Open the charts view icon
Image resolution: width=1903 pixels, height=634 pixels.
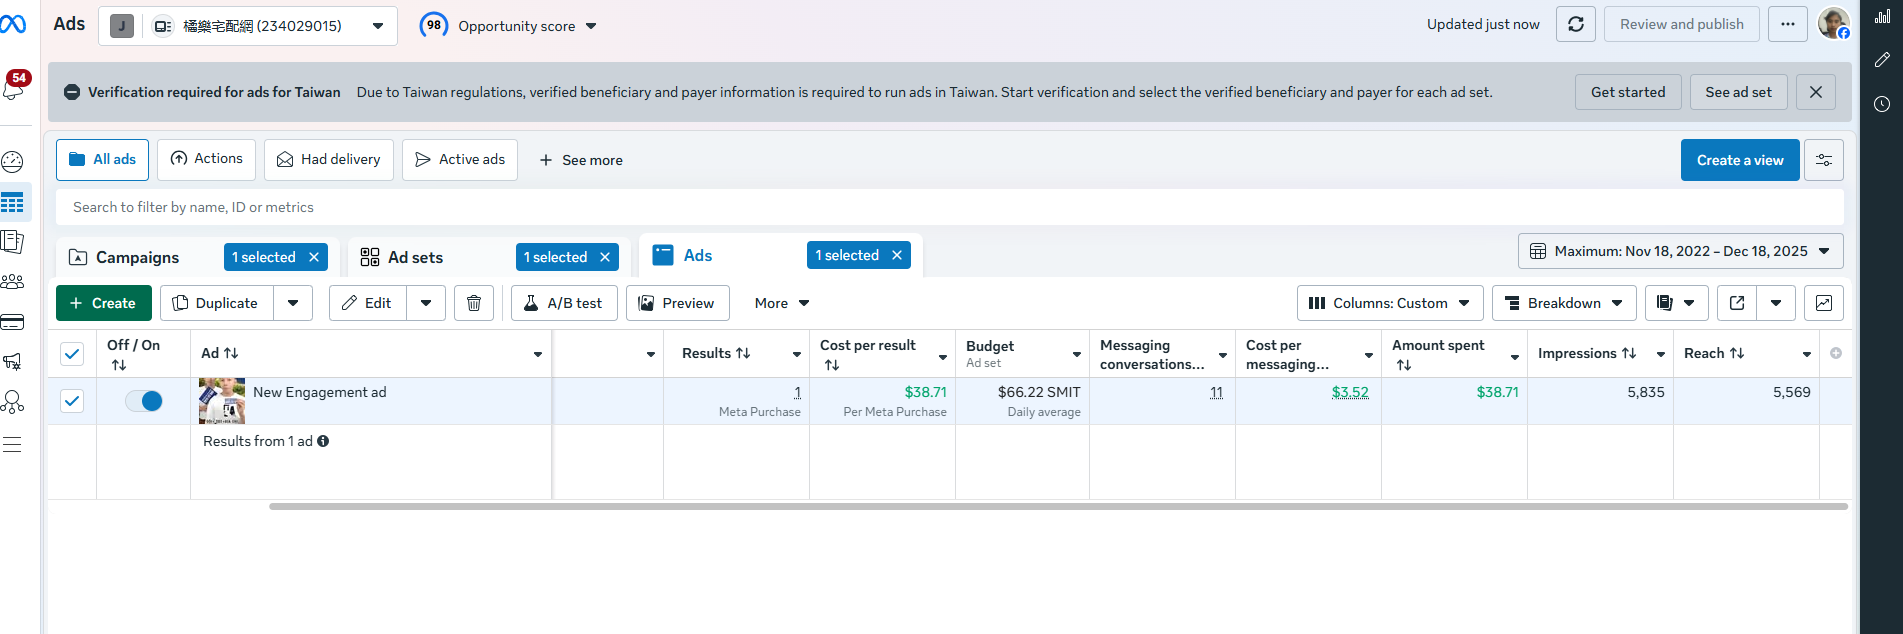coord(1823,303)
